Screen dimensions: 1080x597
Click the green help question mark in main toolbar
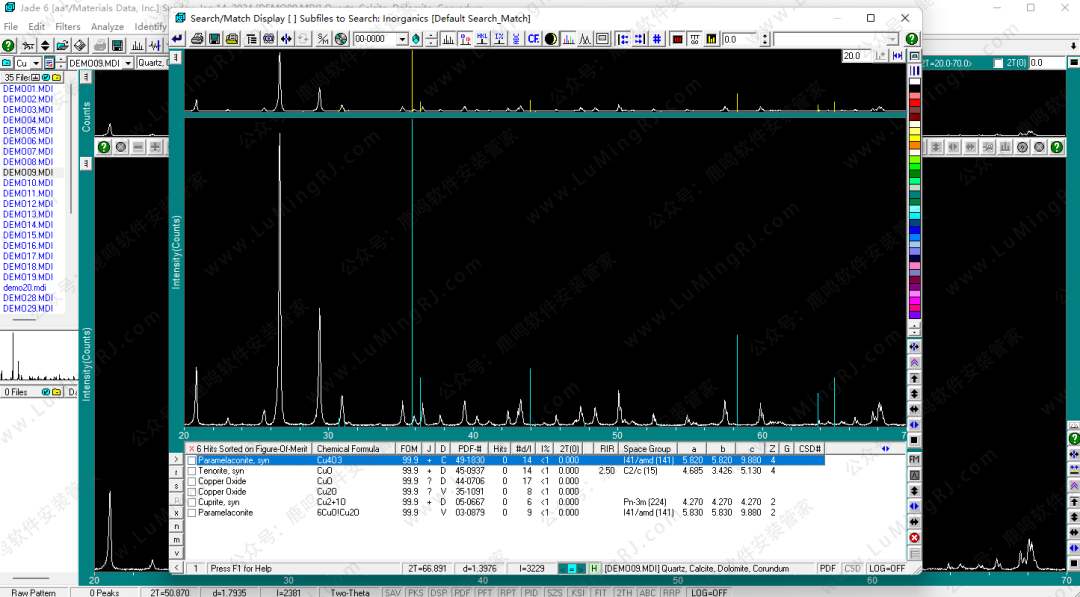coord(8,46)
